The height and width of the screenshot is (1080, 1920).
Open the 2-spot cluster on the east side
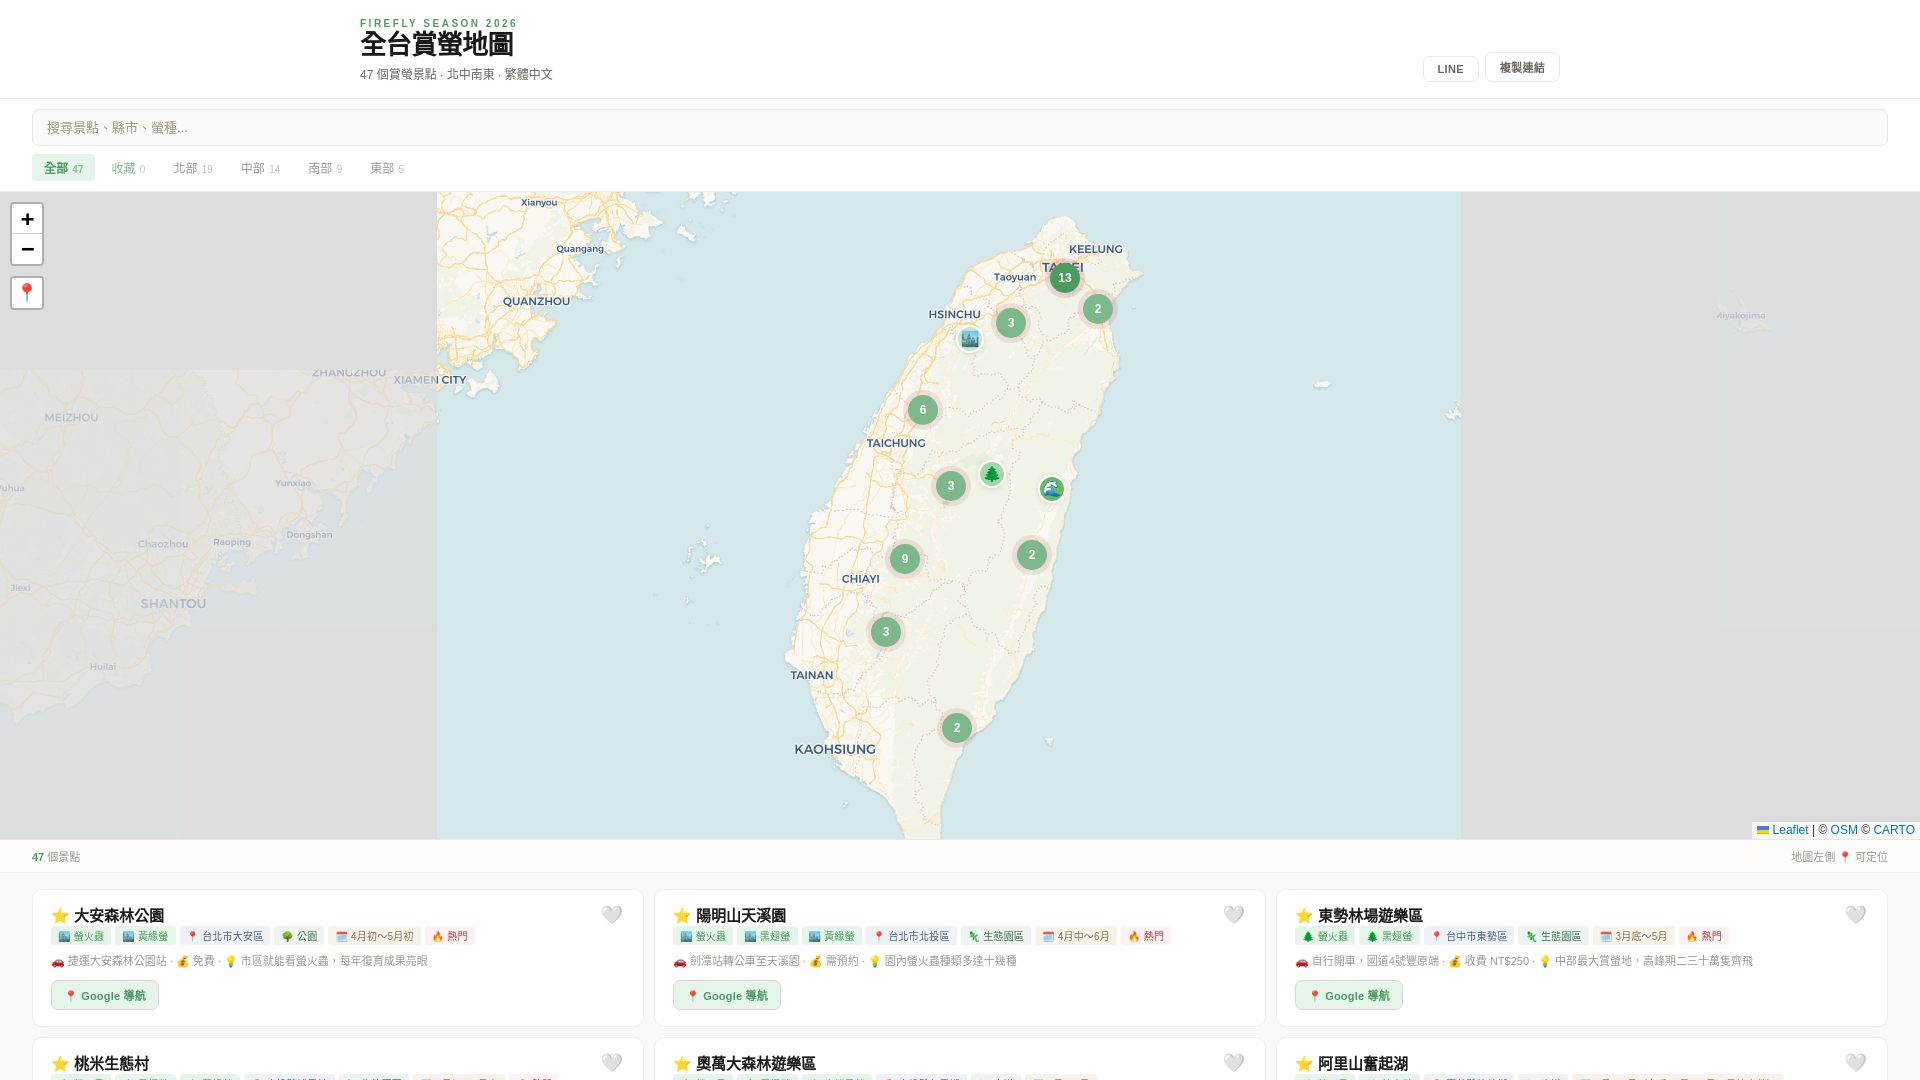point(1032,555)
